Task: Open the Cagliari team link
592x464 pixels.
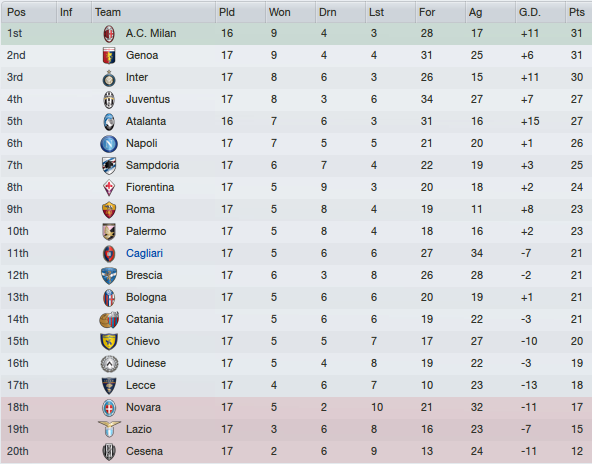Action: click(x=144, y=253)
